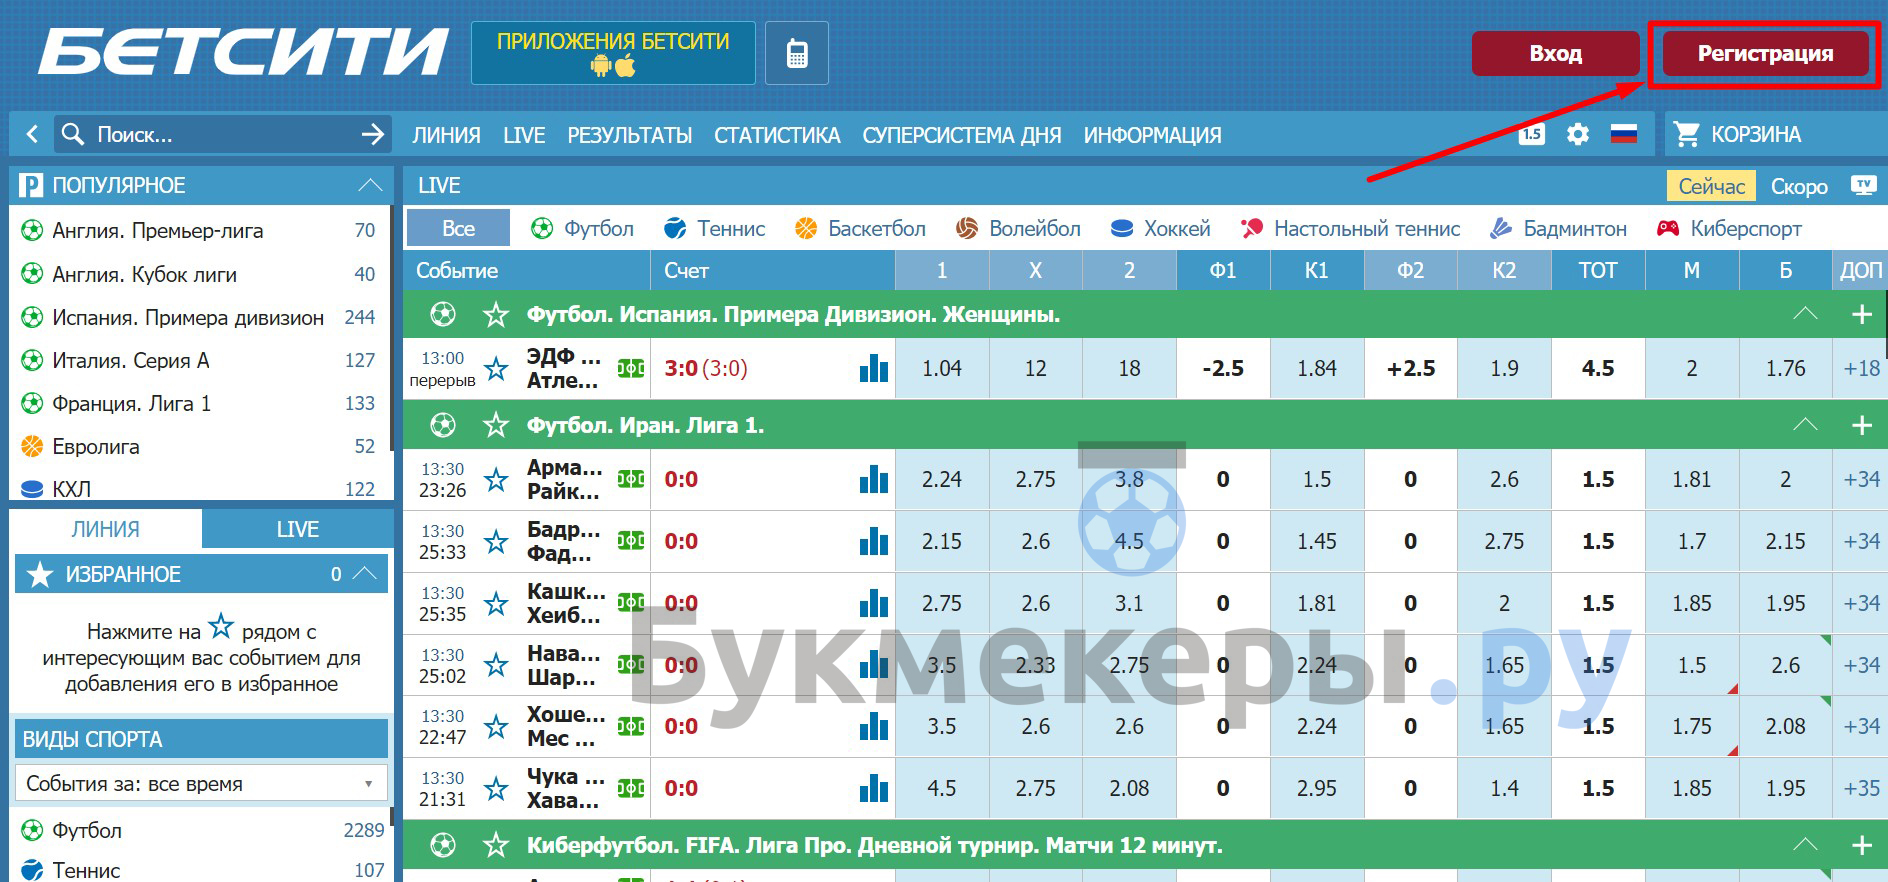Open live field tracker for Арма match
This screenshot has width=1888, height=882.
pos(631,479)
